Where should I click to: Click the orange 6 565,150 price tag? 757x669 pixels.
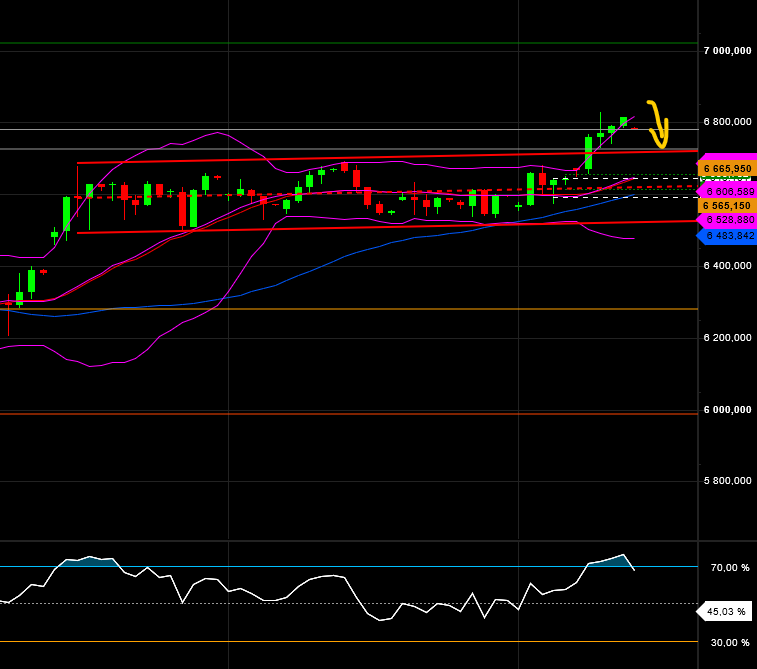[x=727, y=206]
